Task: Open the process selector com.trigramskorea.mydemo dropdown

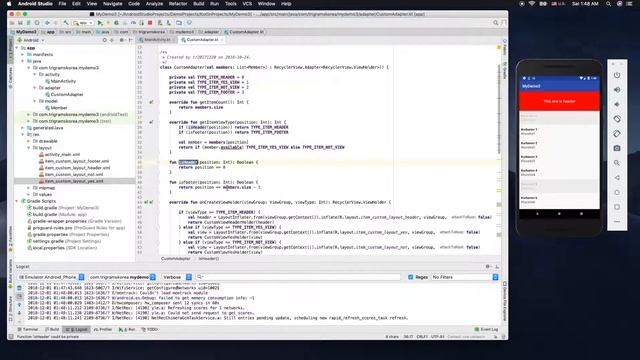Action: 122,277
